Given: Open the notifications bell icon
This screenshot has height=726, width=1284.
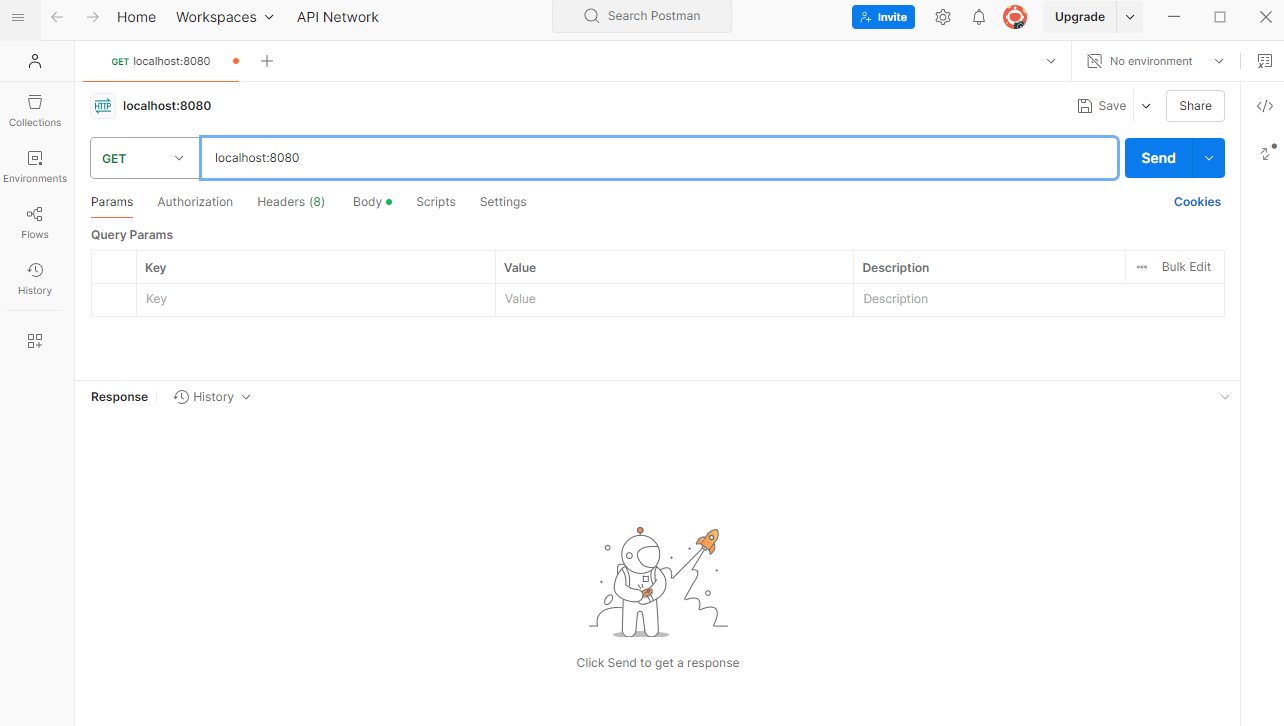Looking at the screenshot, I should [979, 17].
